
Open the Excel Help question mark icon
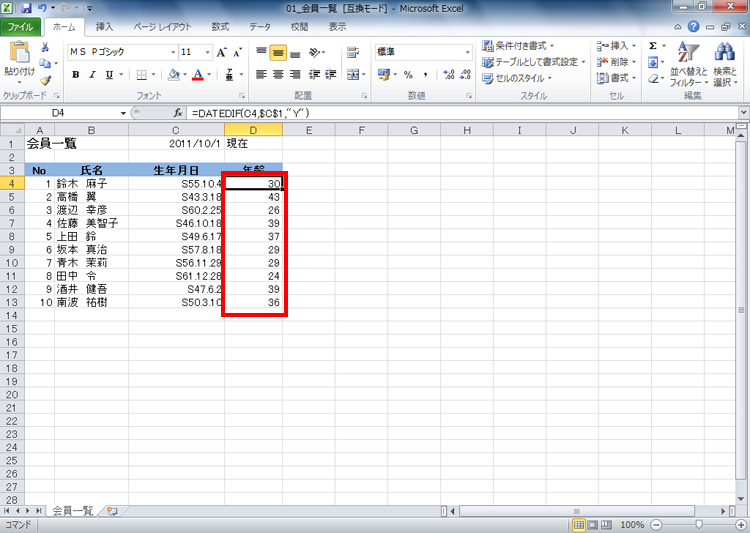tap(694, 27)
